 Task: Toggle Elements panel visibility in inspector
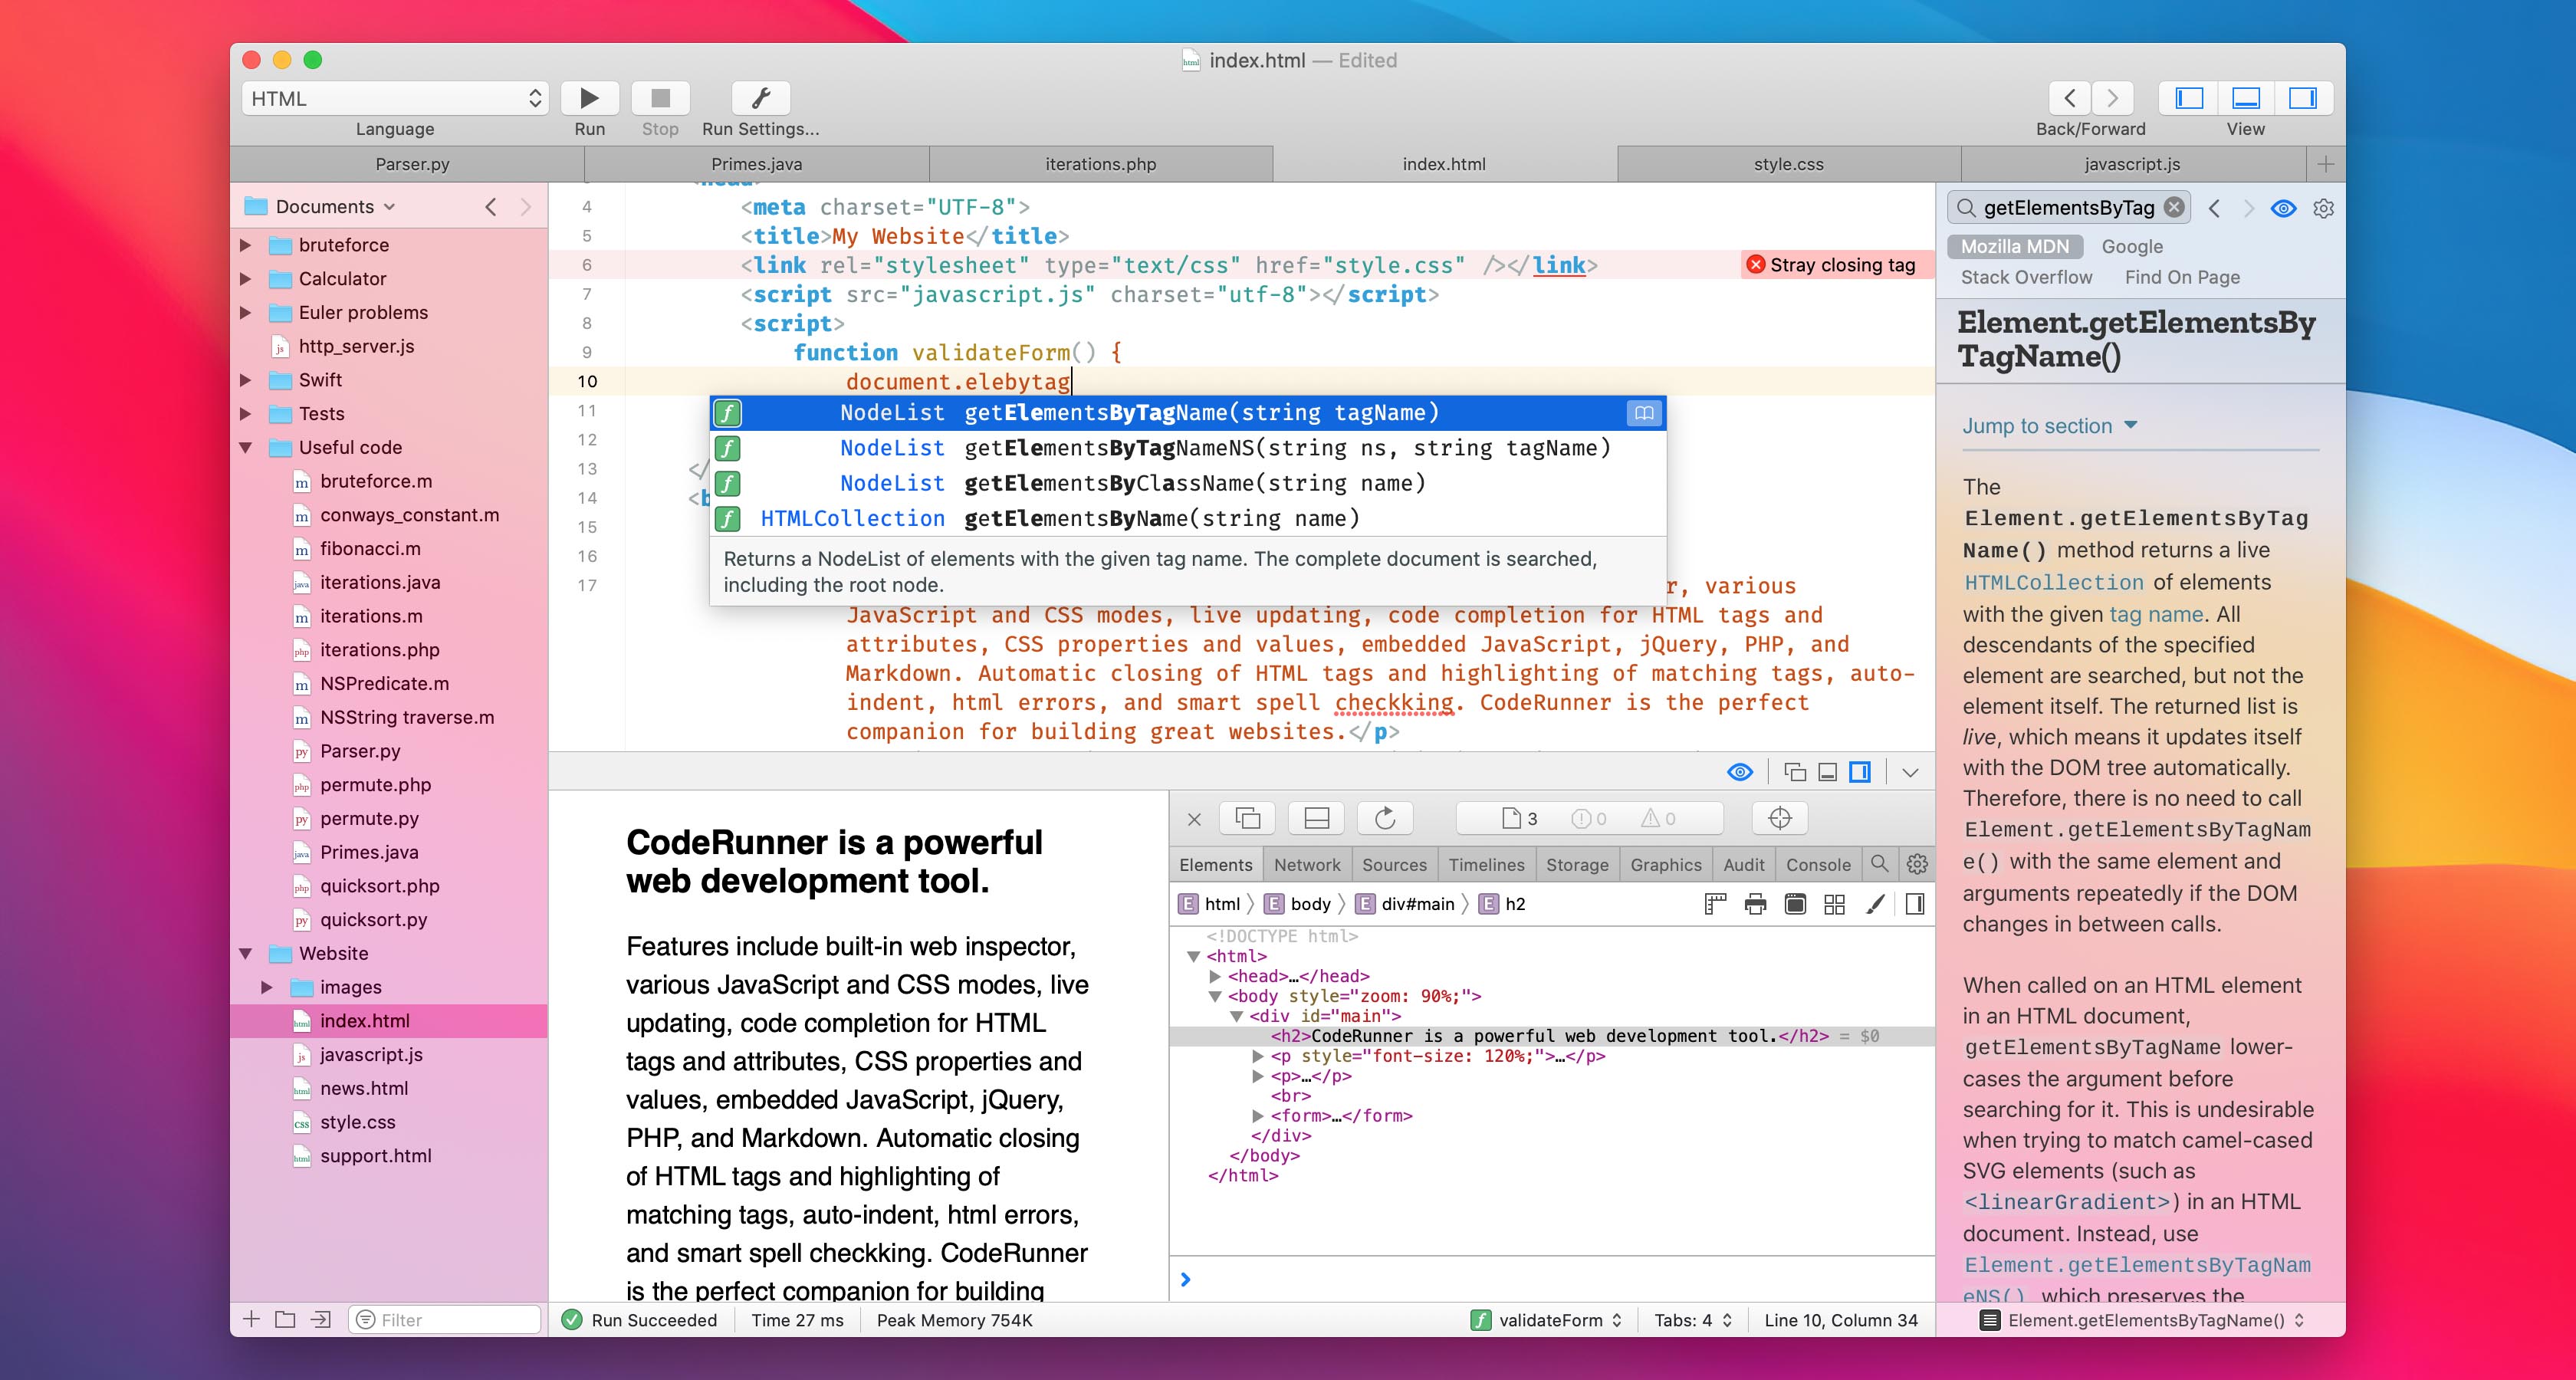(1217, 866)
